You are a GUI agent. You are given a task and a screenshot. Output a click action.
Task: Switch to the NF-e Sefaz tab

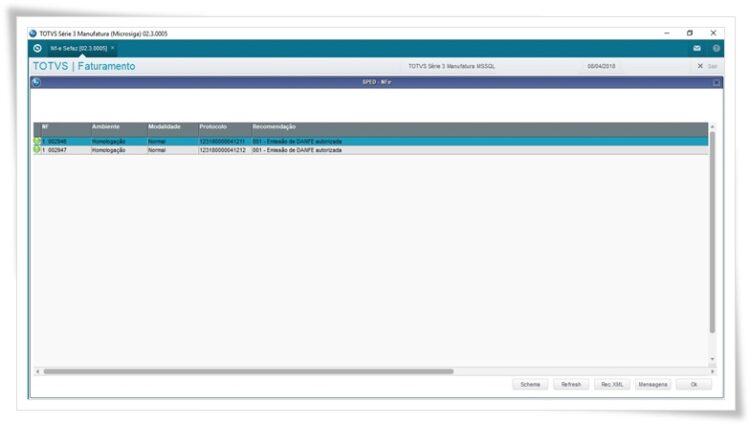tap(78, 48)
